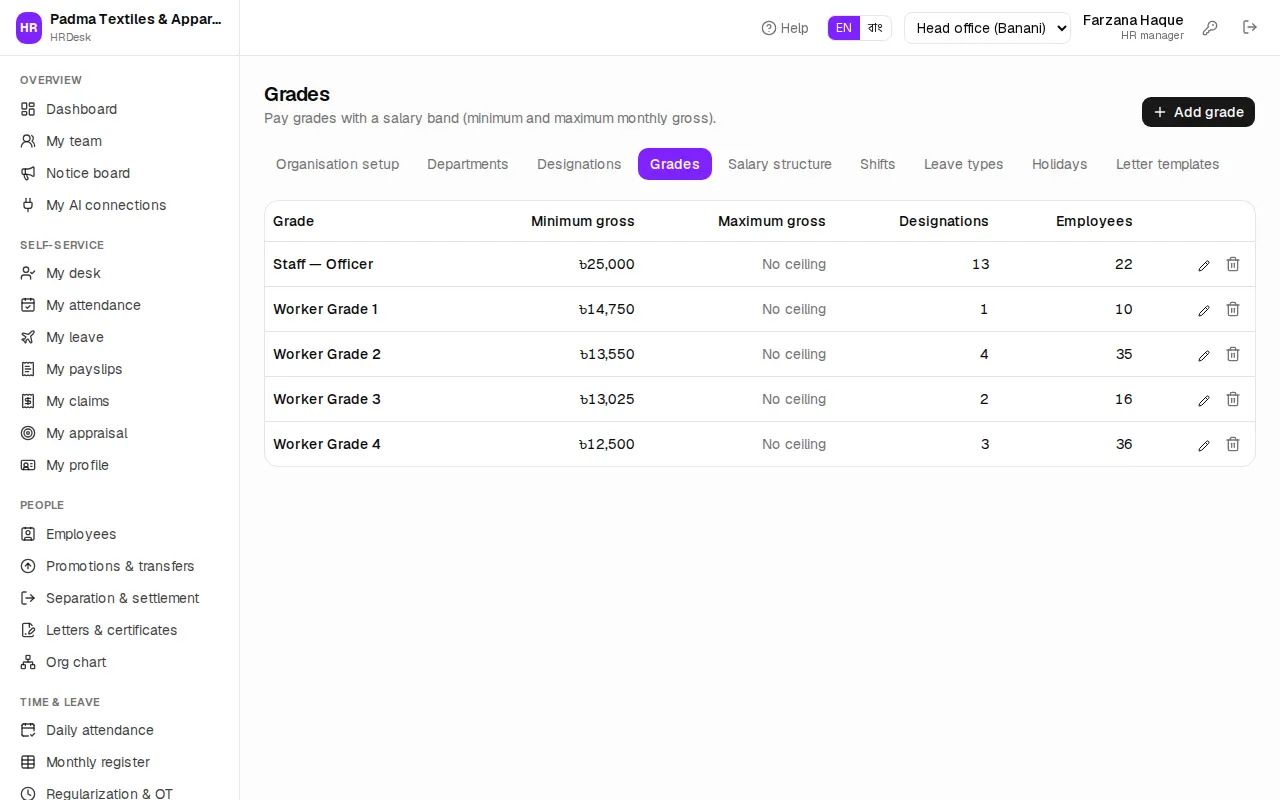The image size is (1280, 800).
Task: Open Promotions & transfers
Action: point(120,566)
